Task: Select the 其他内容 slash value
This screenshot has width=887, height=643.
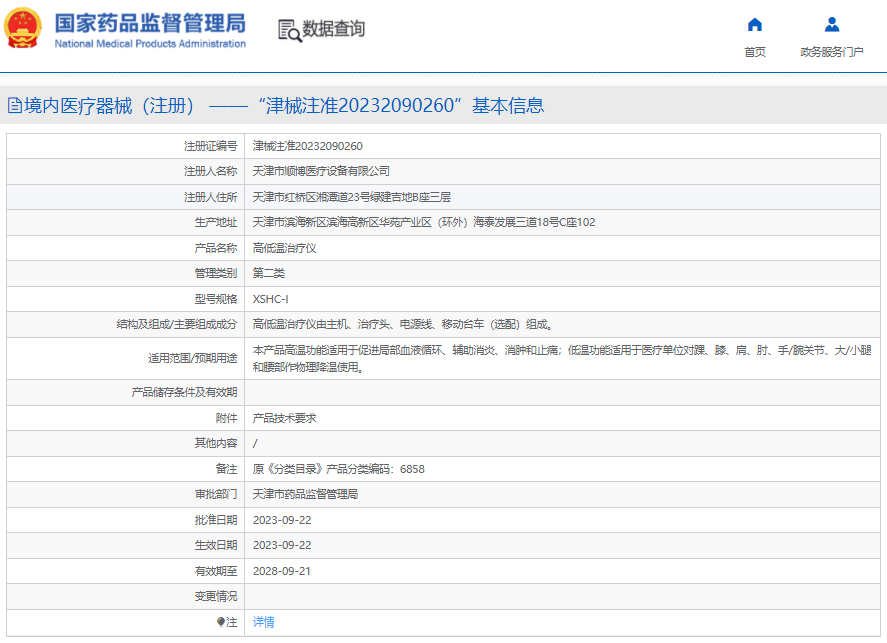Action: pyautogui.click(x=255, y=443)
